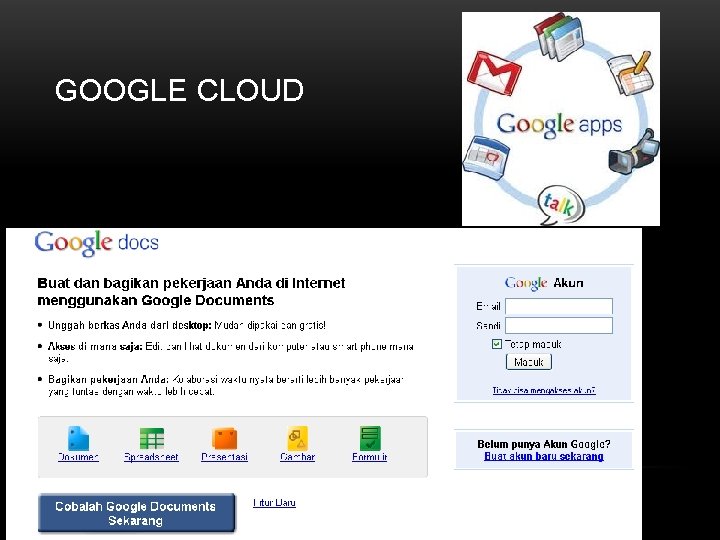Open the Dokumen link
Image resolution: width=720 pixels, height=540 pixels.
[x=78, y=457]
